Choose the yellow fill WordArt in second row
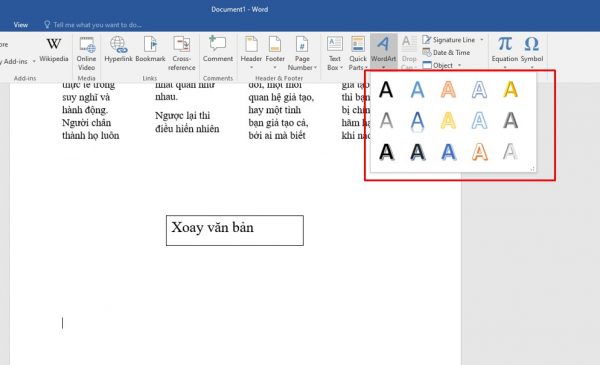This screenshot has height=365, width=600. pos(448,121)
